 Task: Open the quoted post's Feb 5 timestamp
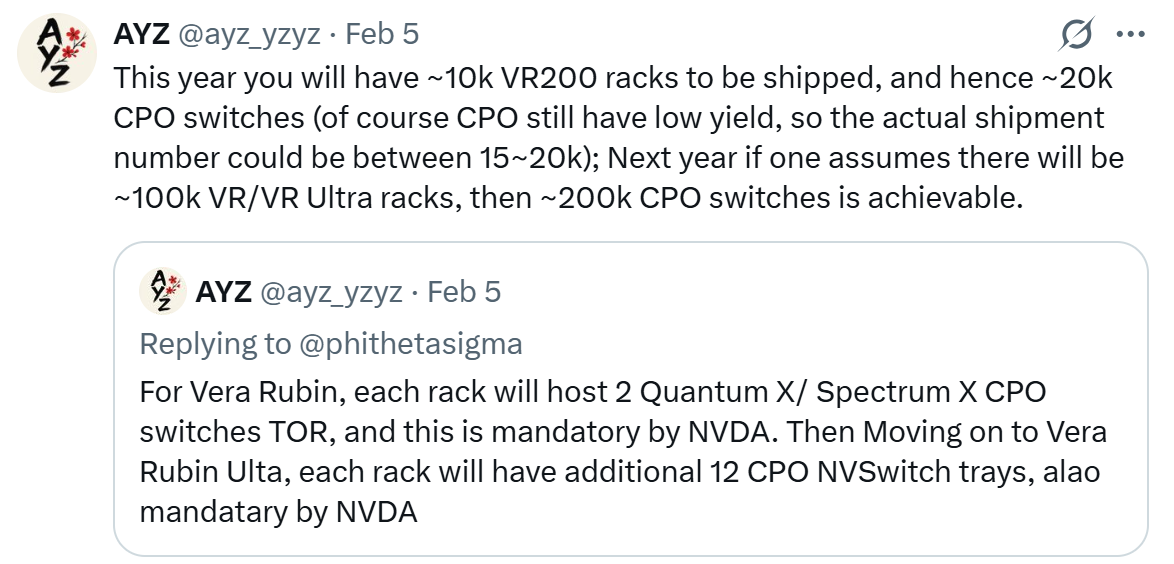click(464, 293)
